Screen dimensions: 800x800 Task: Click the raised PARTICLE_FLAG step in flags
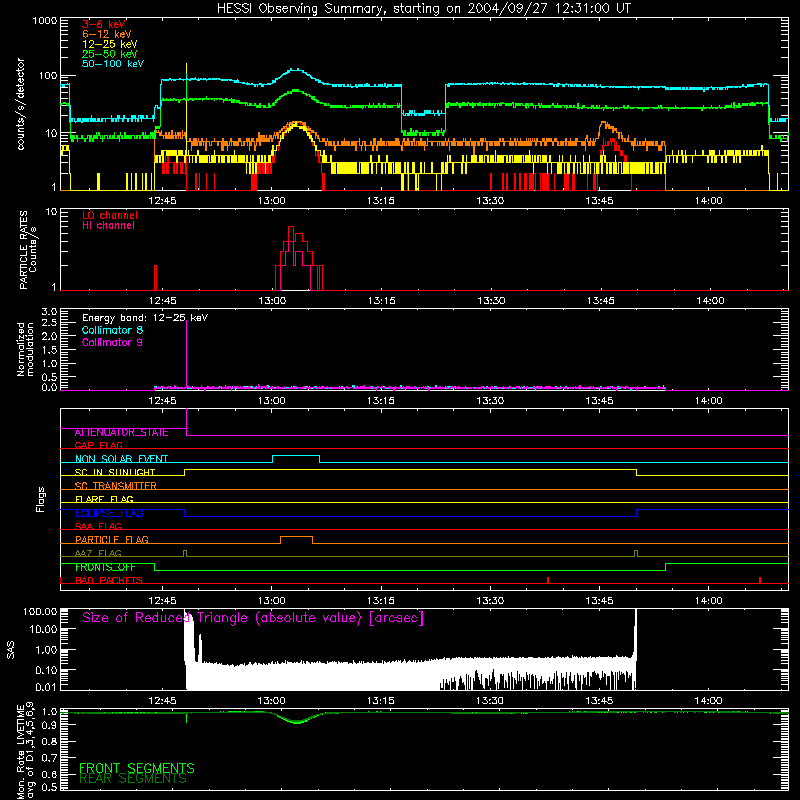(296, 537)
